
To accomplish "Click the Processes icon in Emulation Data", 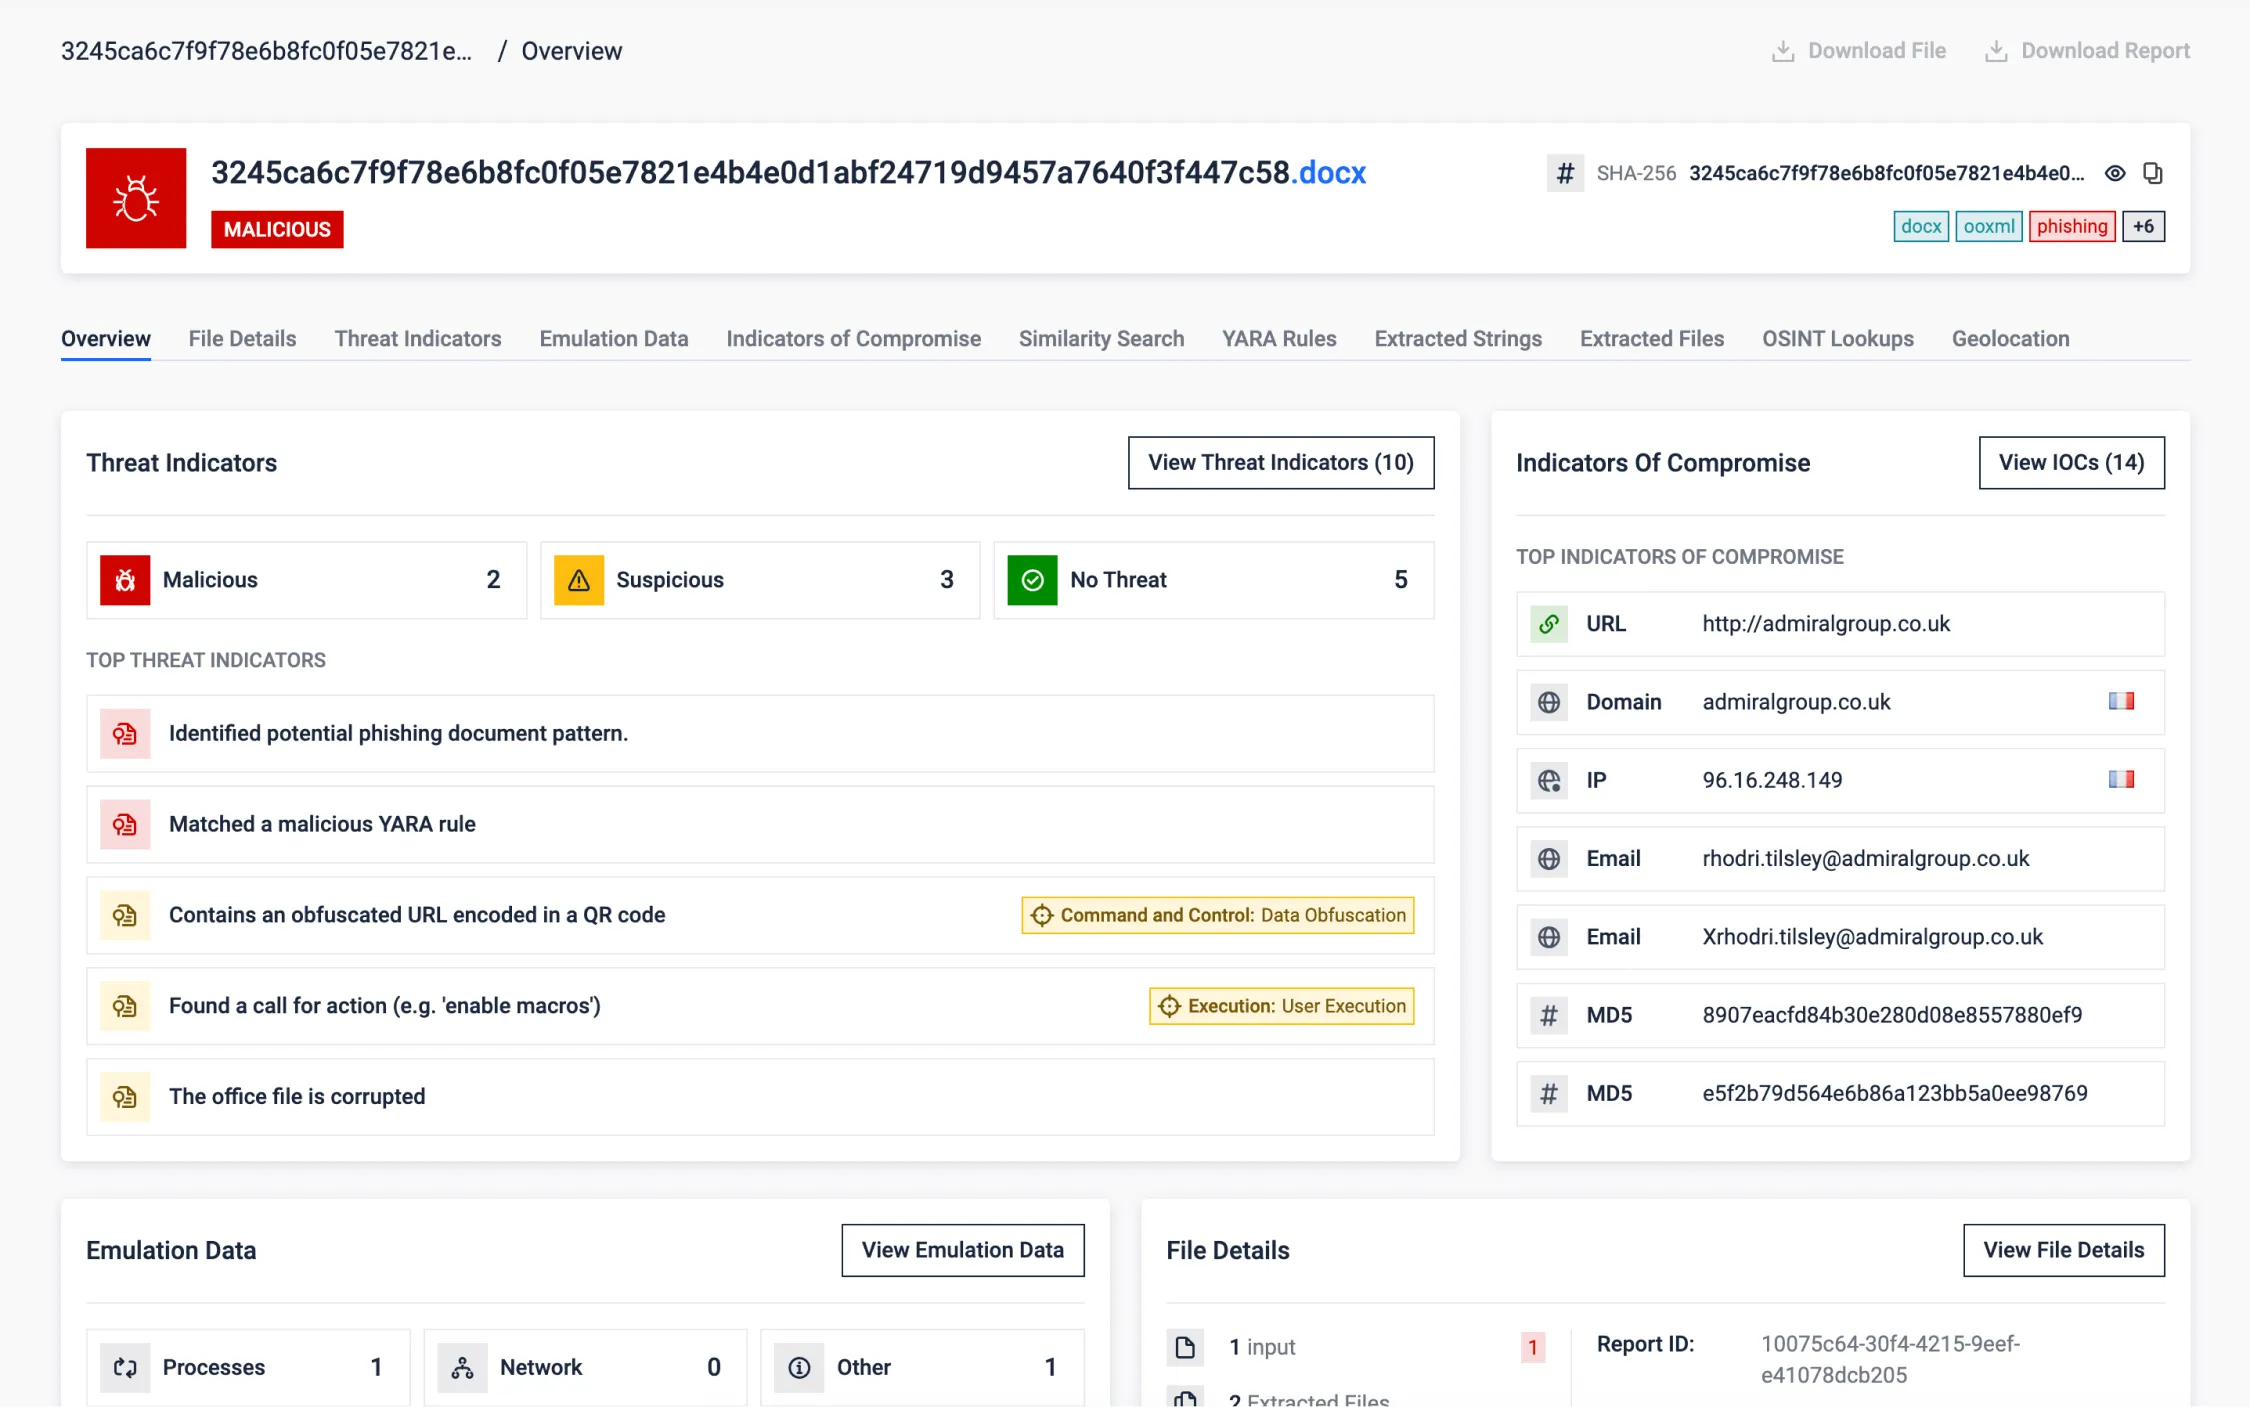I will coord(125,1367).
